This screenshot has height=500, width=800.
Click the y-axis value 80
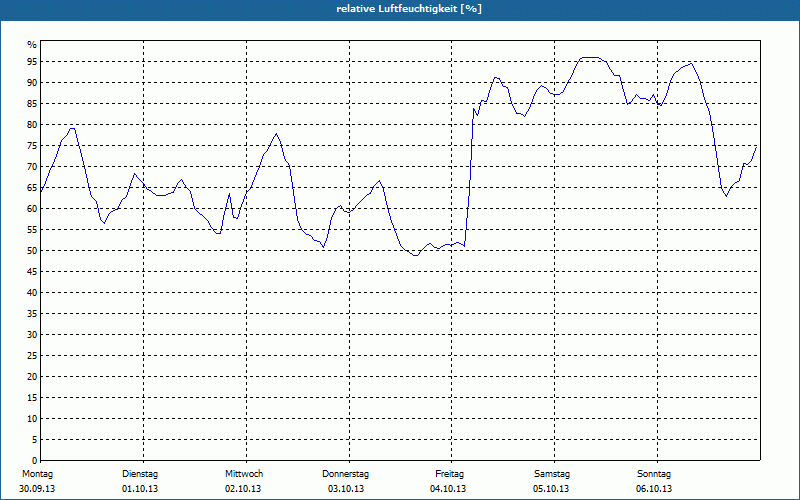[32, 124]
